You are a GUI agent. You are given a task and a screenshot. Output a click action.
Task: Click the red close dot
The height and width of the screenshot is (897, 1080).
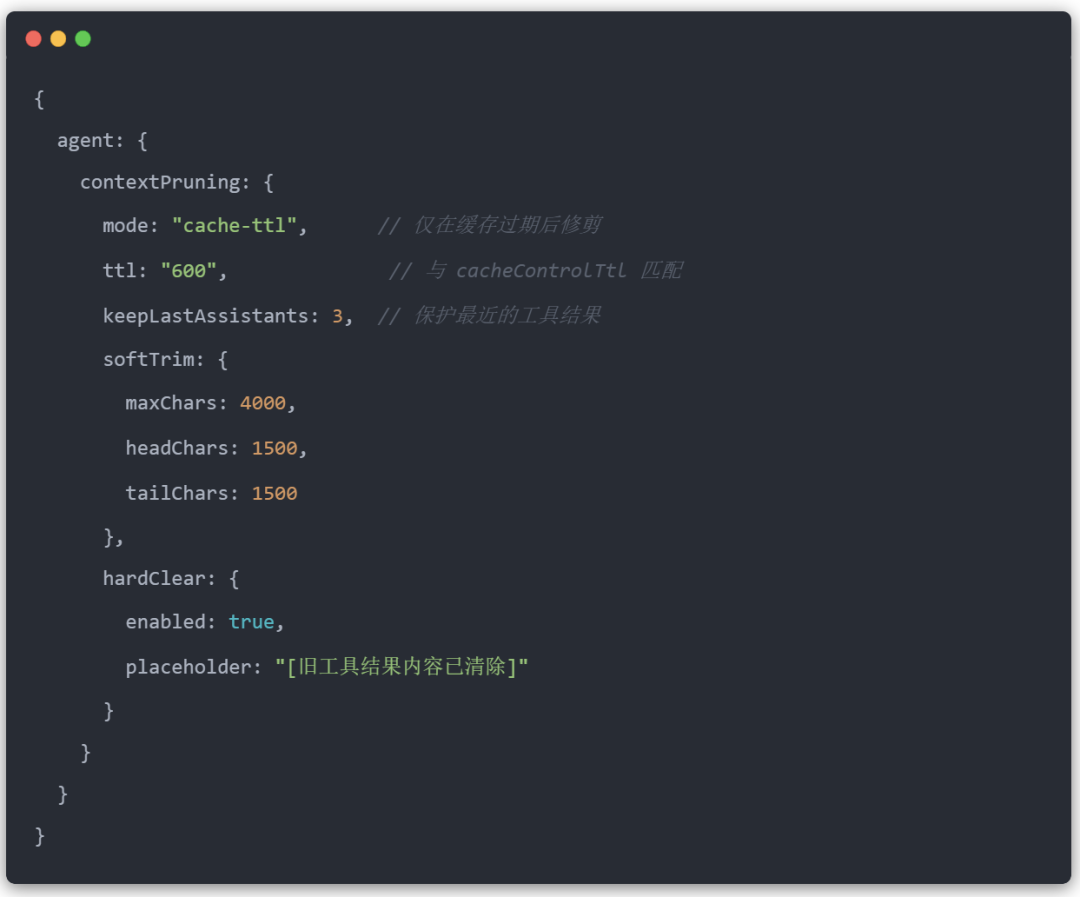pos(34,39)
